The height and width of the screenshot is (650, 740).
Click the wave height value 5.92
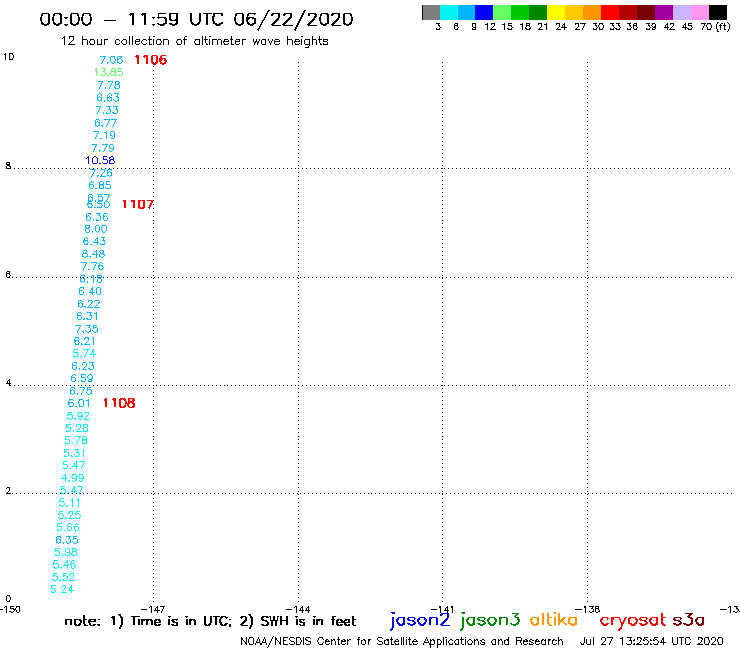(x=78, y=416)
